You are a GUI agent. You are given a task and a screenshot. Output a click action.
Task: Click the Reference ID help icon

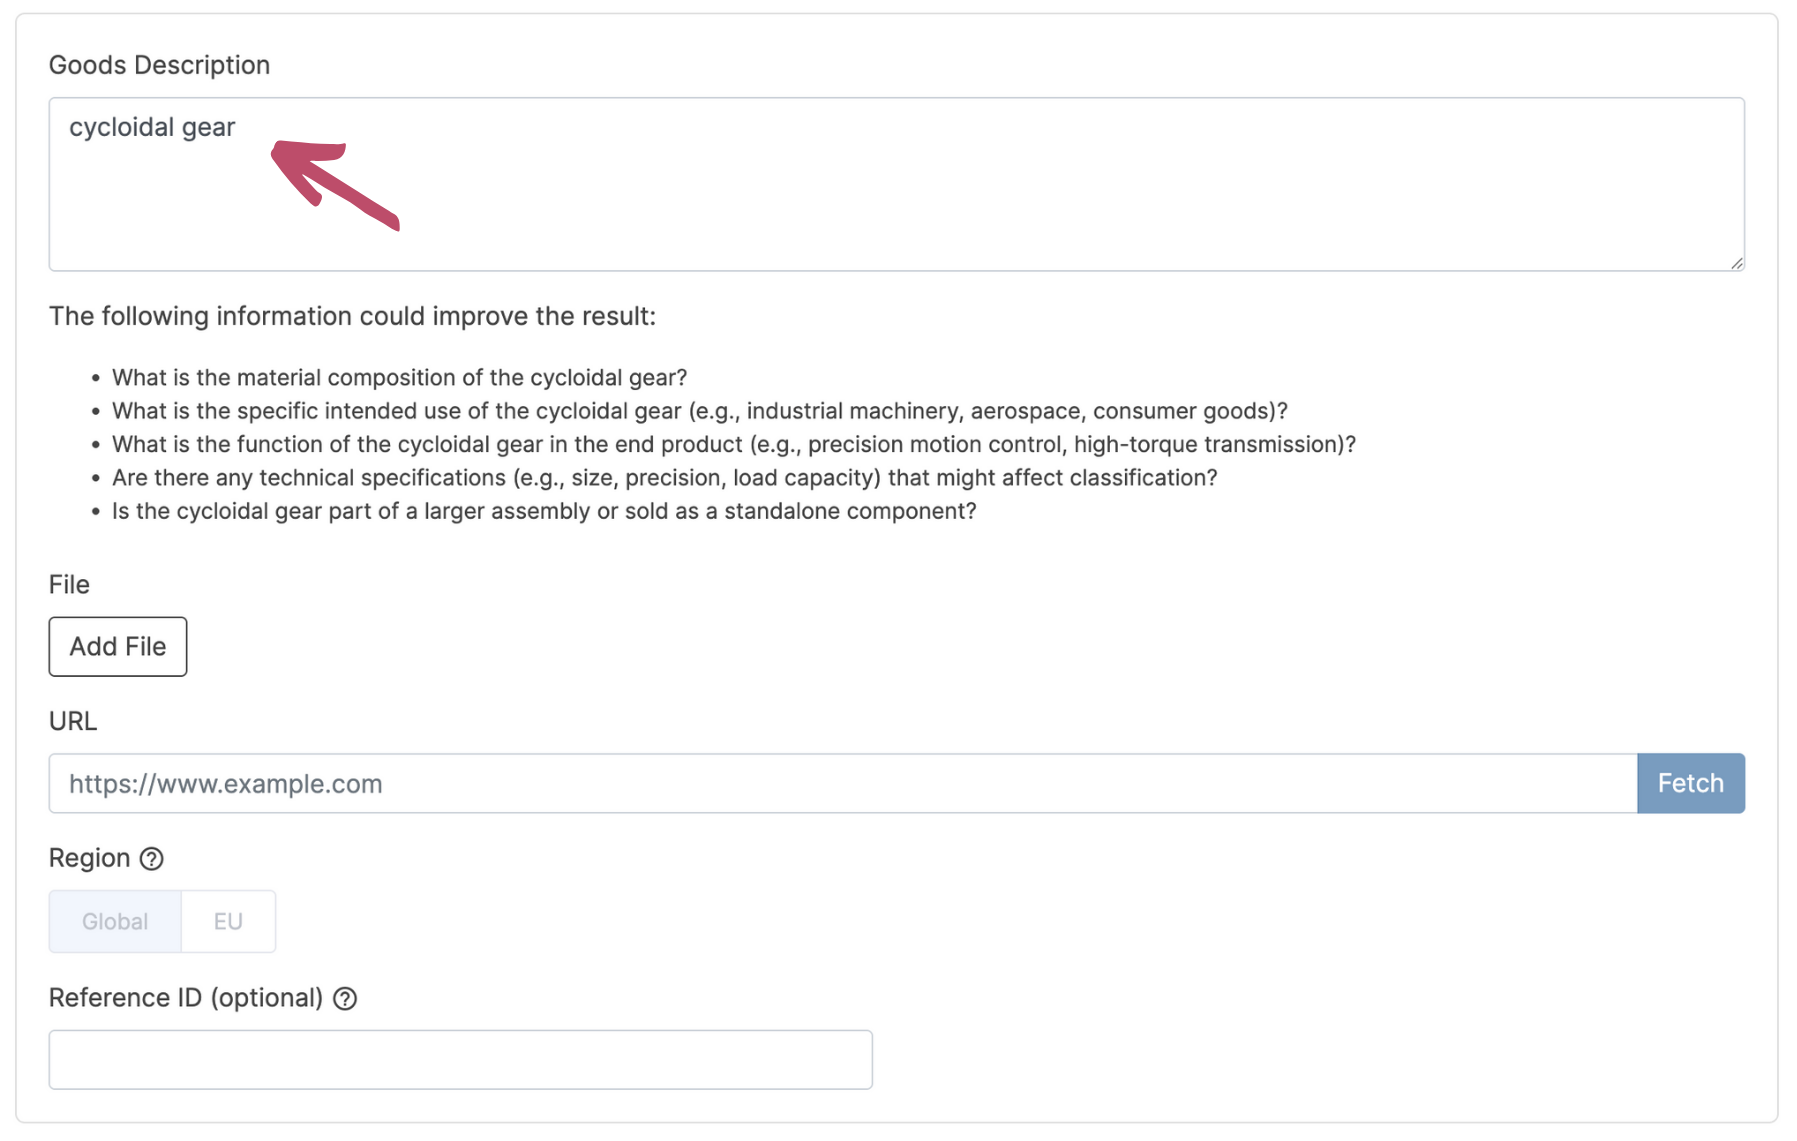point(345,999)
